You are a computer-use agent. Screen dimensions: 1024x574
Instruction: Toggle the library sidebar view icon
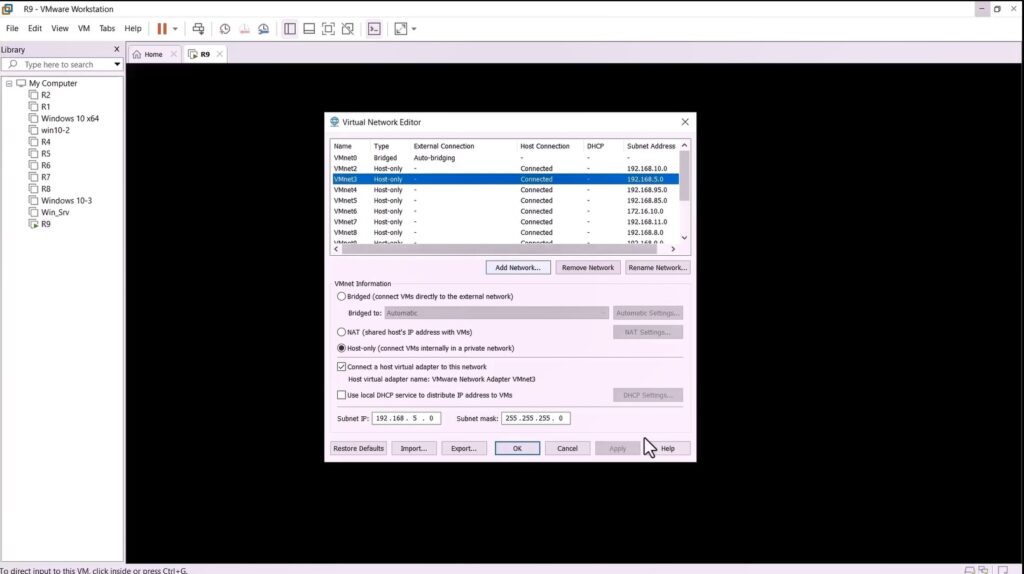tap(290, 29)
